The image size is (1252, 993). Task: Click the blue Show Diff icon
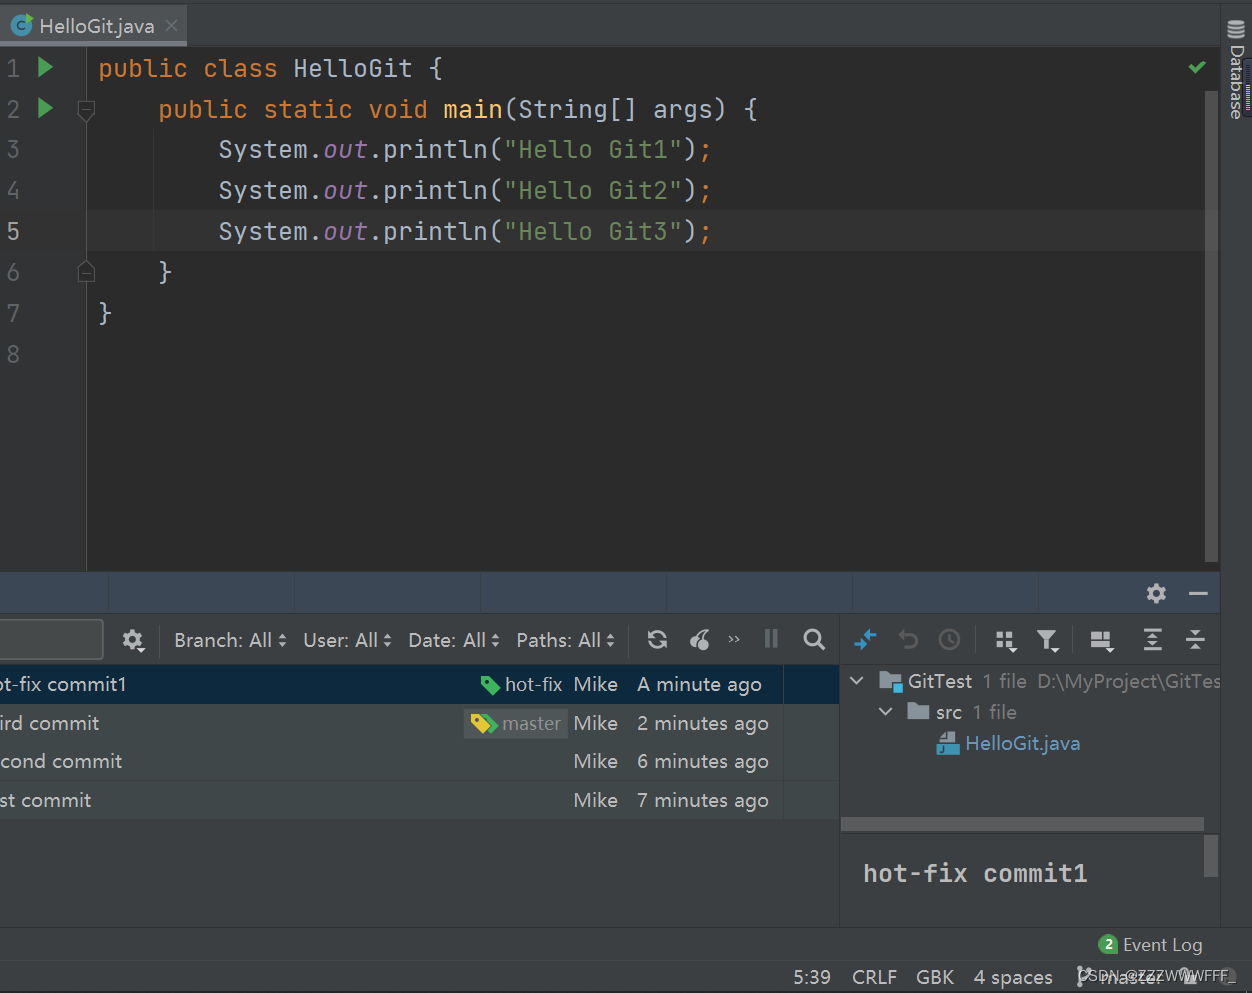tap(865, 640)
